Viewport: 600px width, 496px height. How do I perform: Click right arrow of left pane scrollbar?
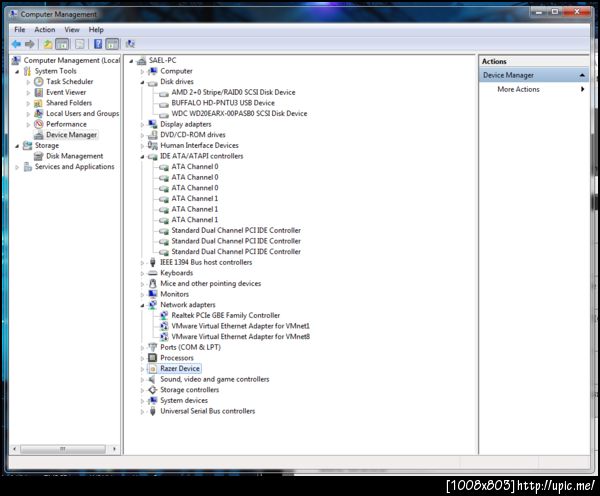click(x=114, y=449)
